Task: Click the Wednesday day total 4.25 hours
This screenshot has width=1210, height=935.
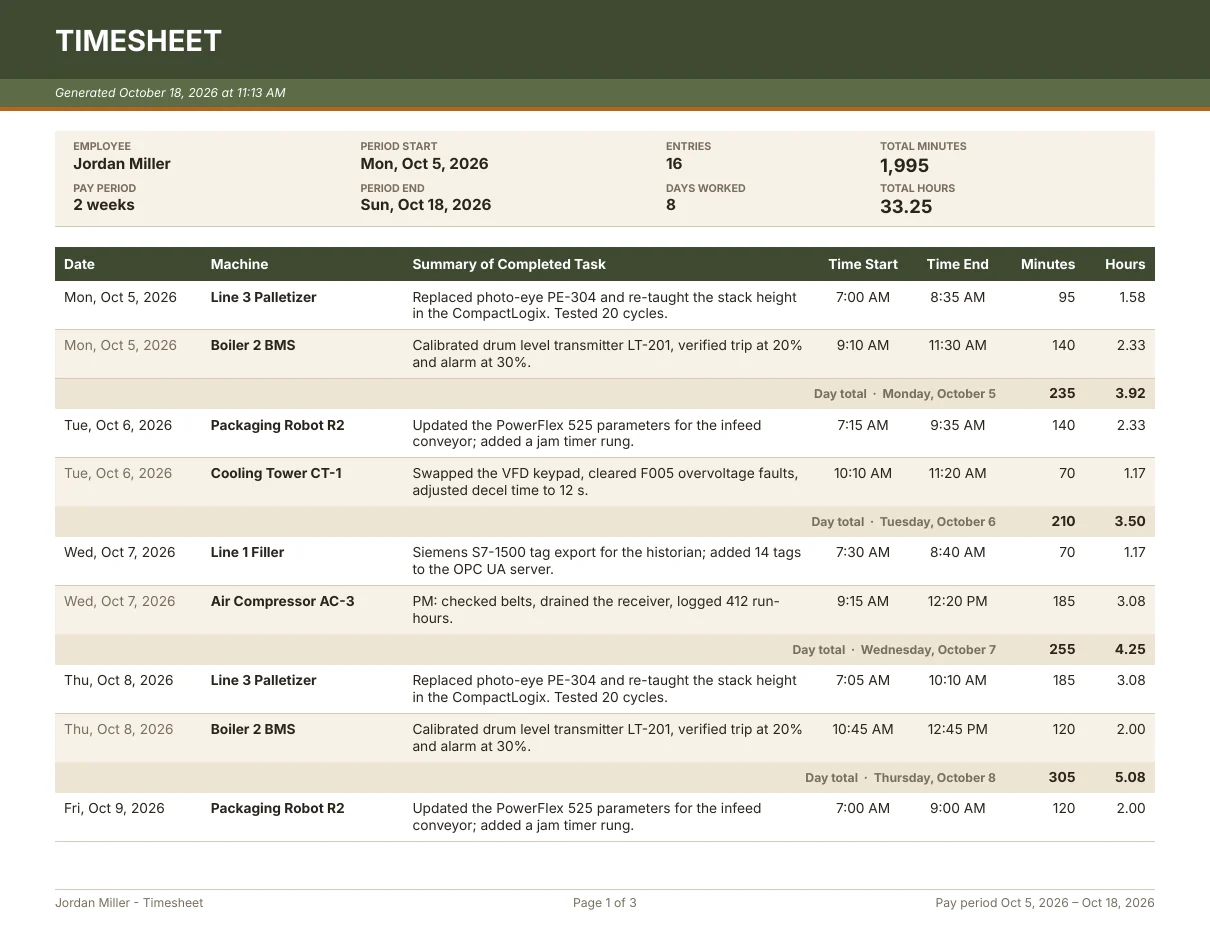Action: point(1130,650)
